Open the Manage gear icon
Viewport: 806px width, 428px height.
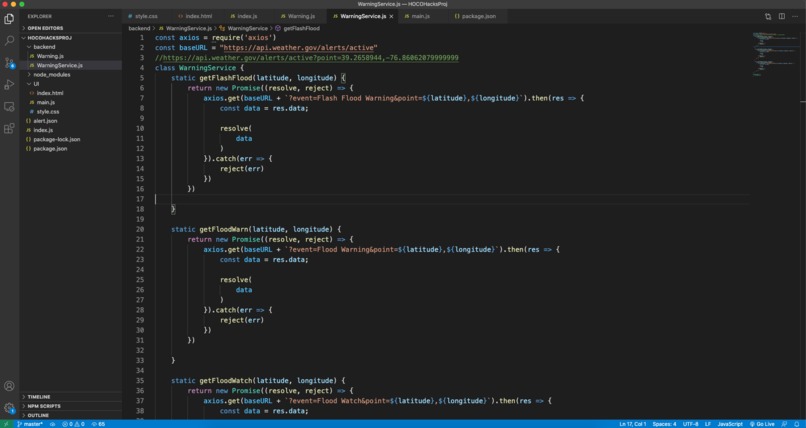(x=9, y=408)
